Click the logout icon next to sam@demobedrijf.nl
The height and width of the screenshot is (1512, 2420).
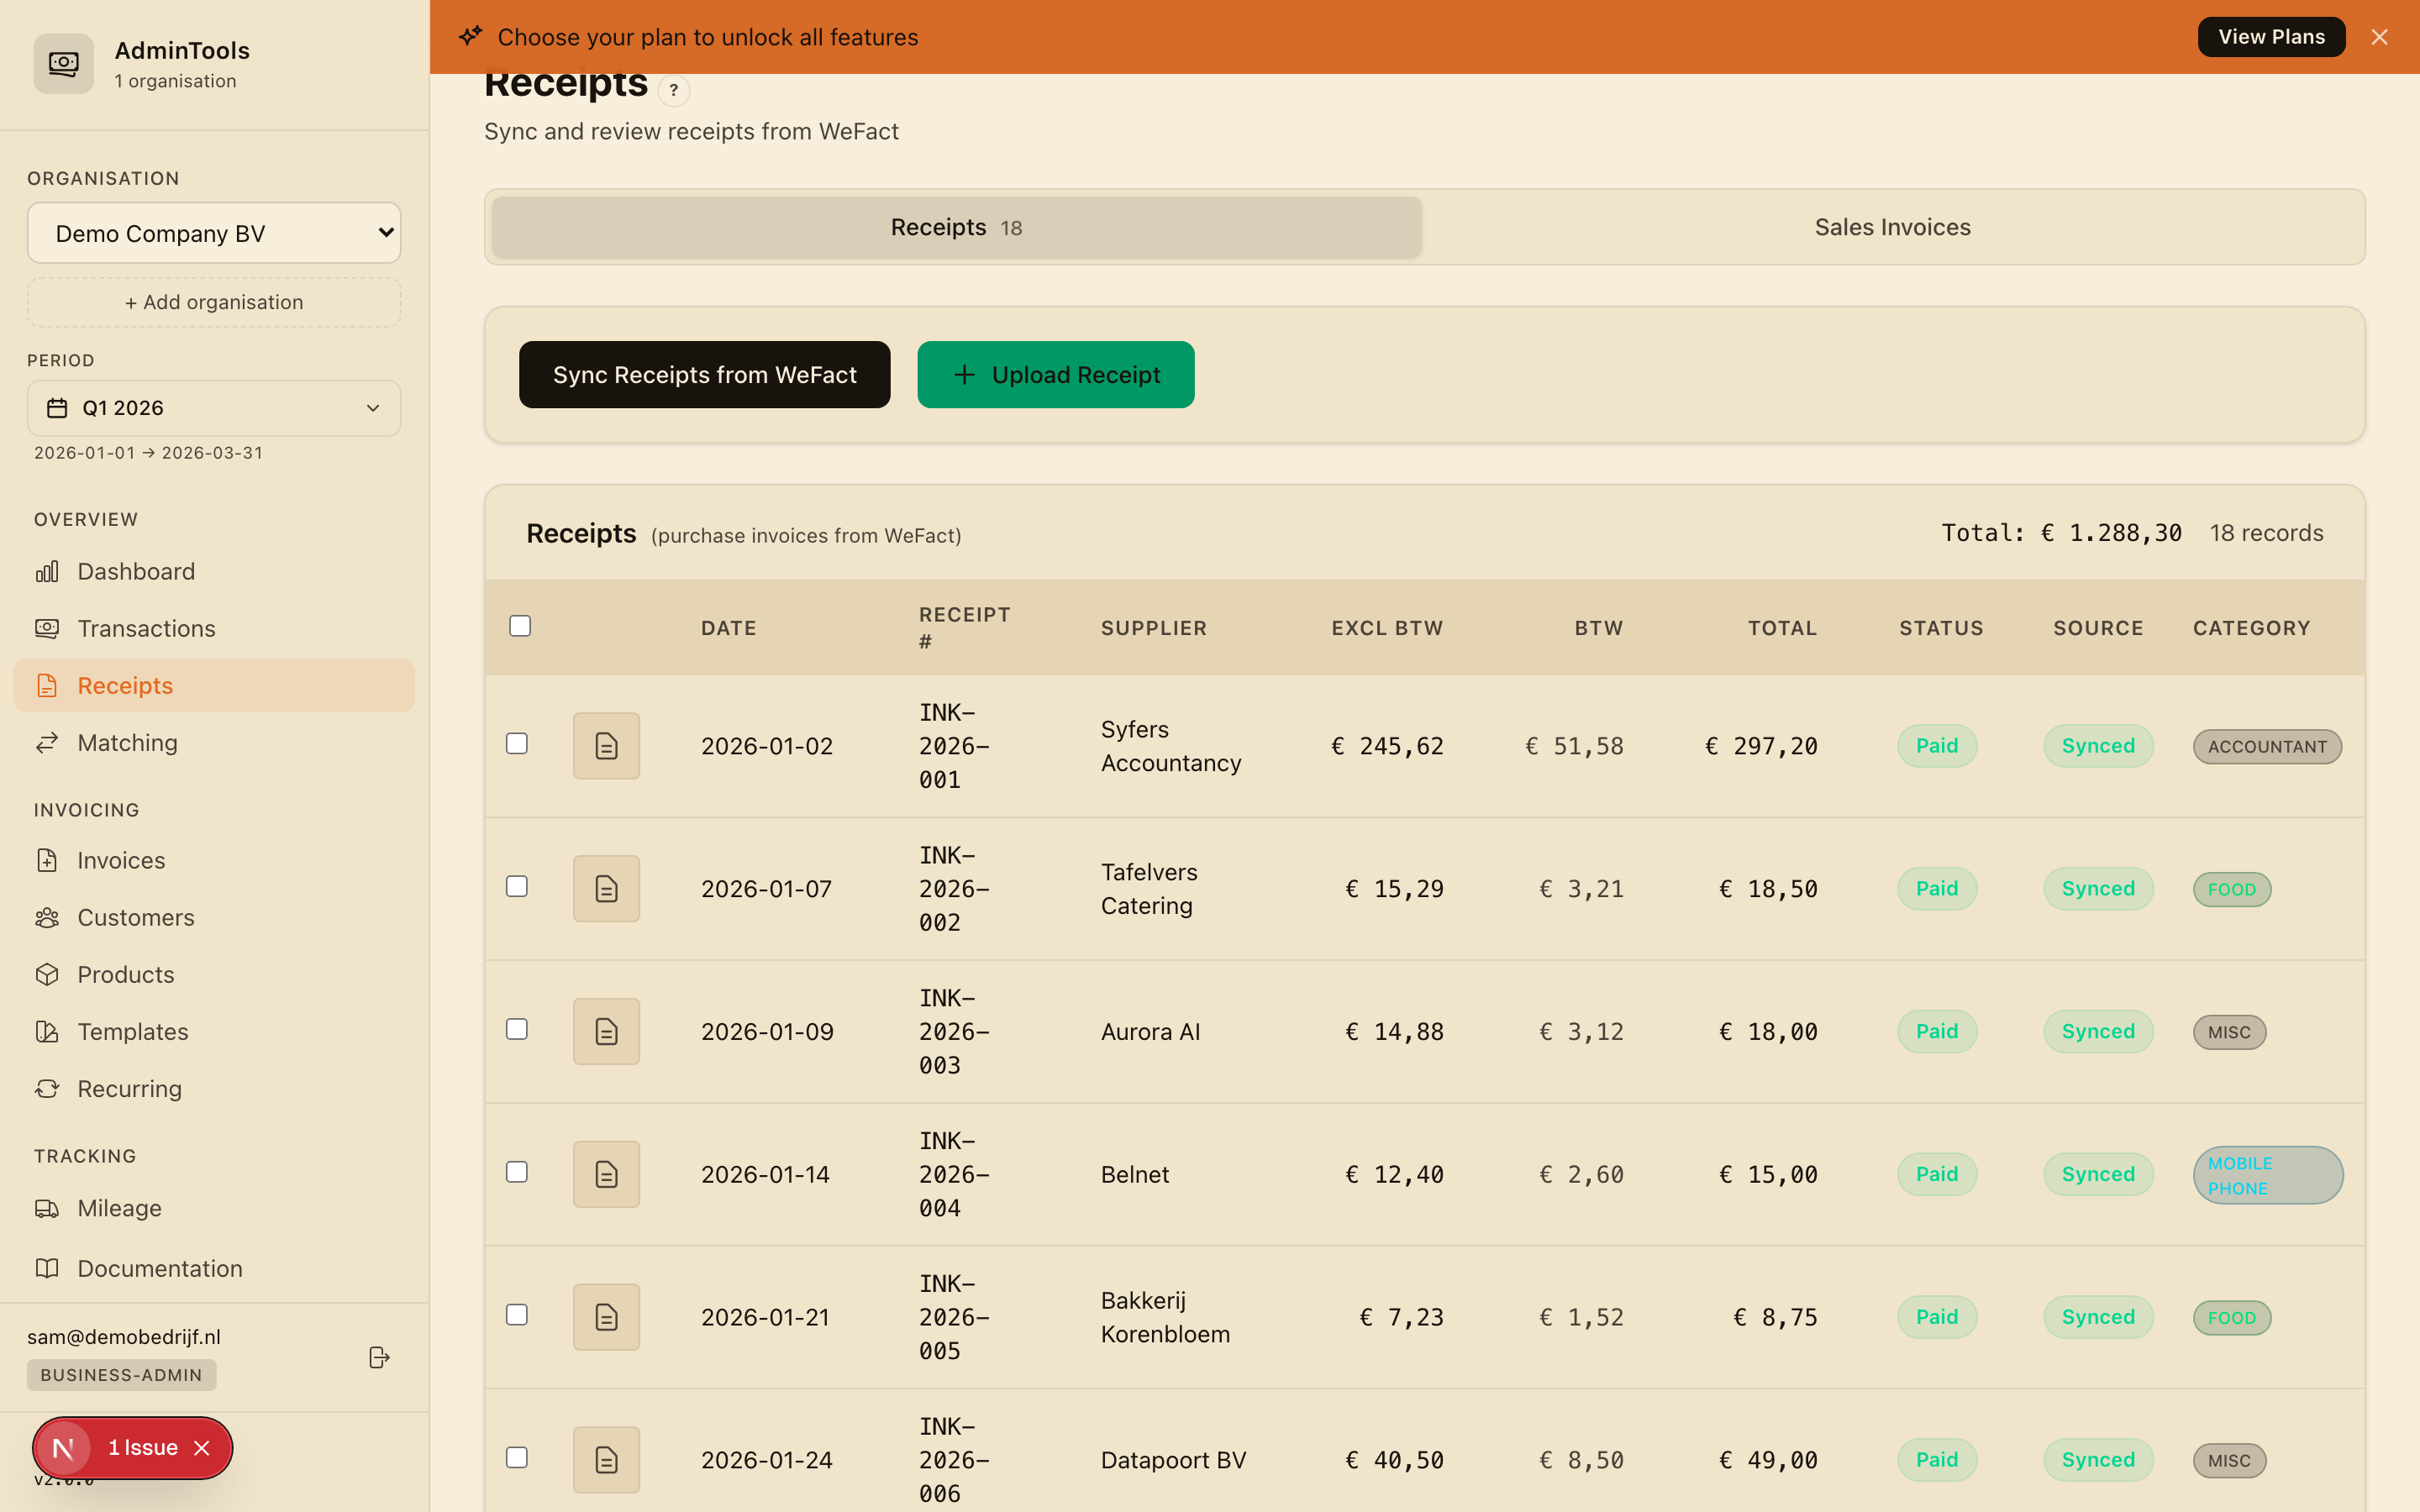pos(379,1357)
